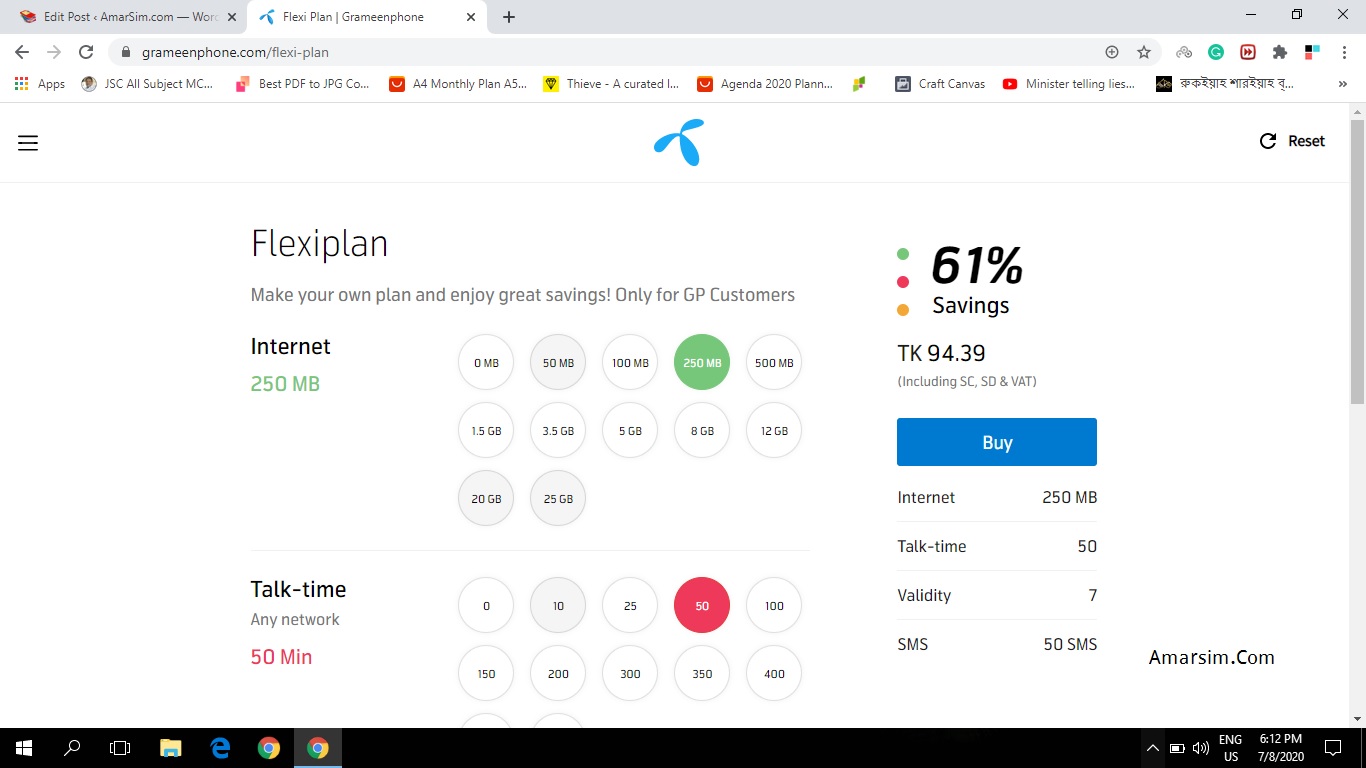
Task: Click the page vertical scrollbar
Action: coord(1357,262)
